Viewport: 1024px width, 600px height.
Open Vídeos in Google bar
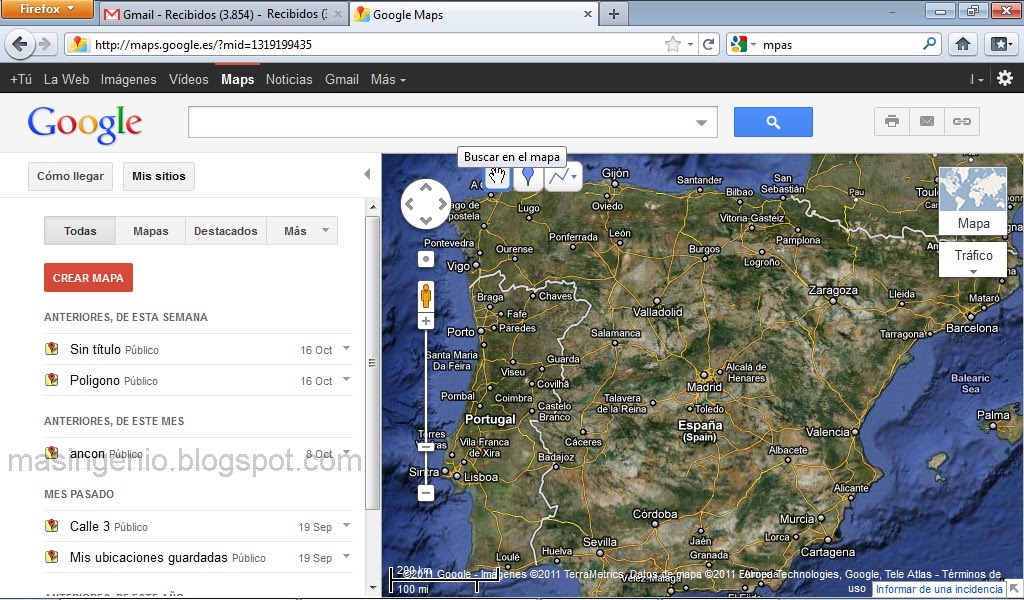click(189, 79)
